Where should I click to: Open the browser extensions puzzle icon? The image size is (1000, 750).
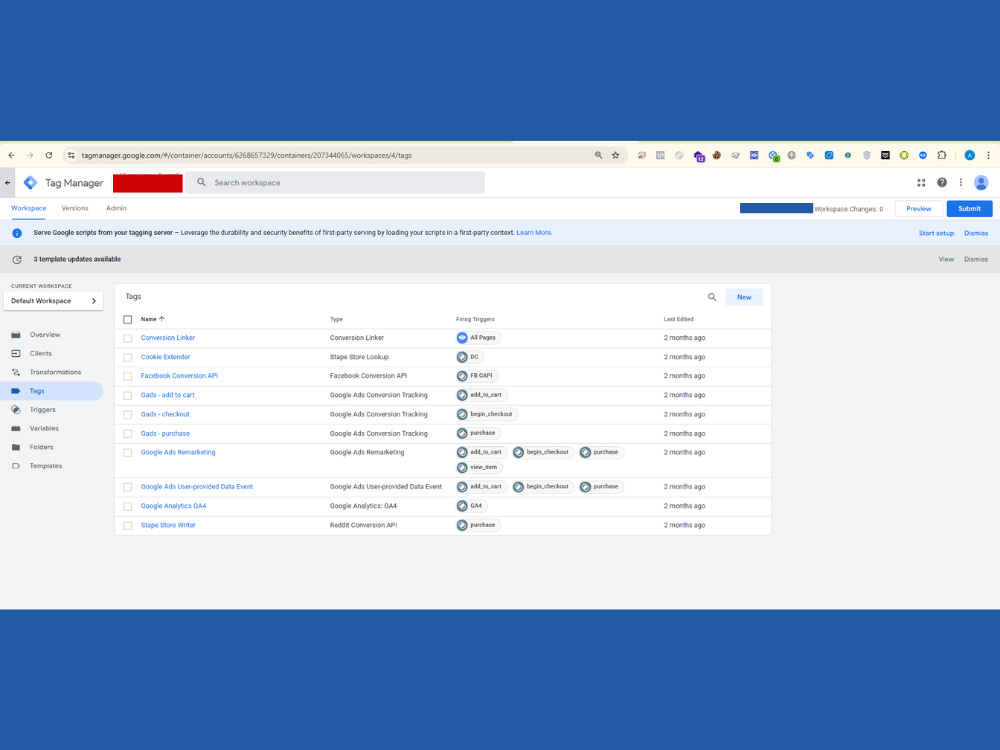pos(941,155)
